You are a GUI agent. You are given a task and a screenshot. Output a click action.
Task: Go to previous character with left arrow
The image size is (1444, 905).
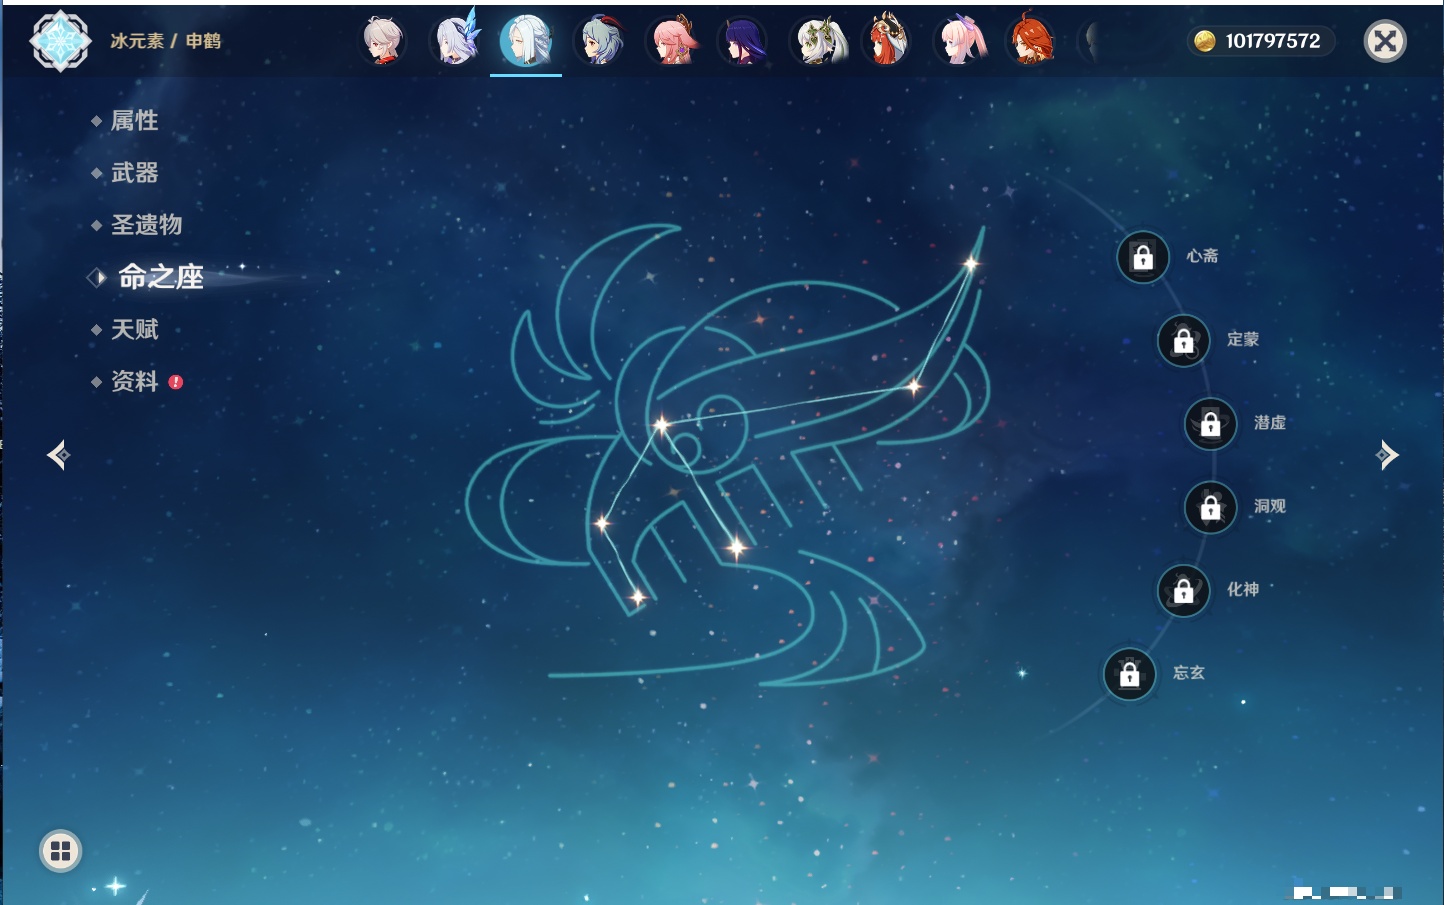point(59,455)
